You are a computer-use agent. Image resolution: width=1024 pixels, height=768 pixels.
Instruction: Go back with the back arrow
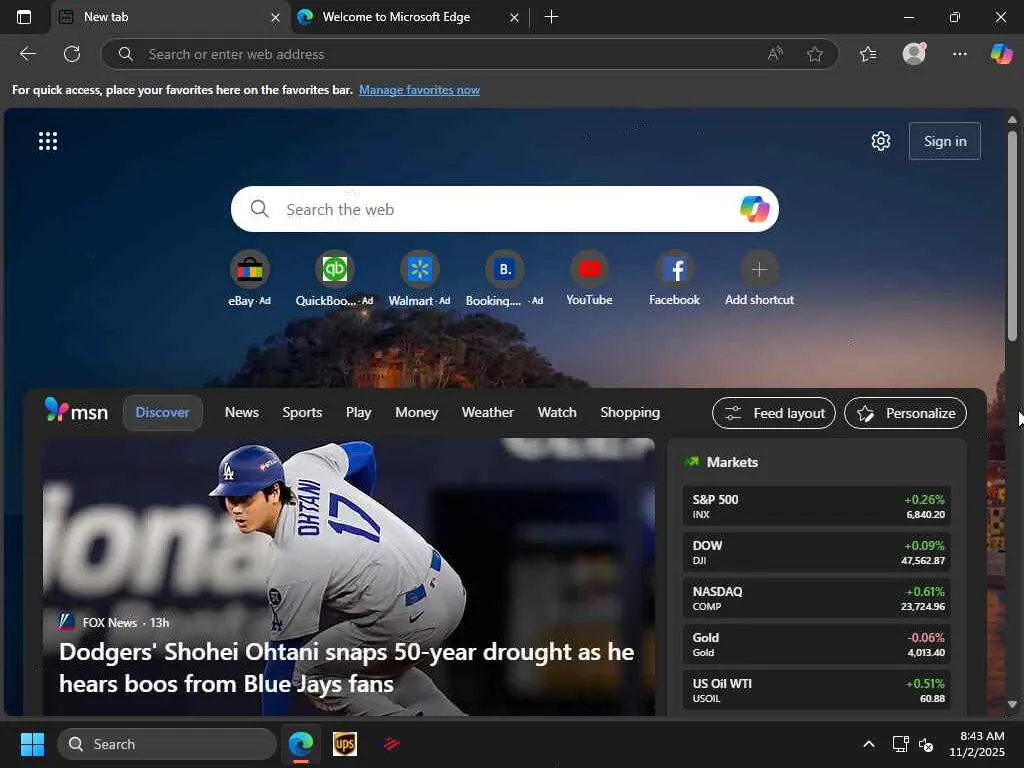[27, 54]
